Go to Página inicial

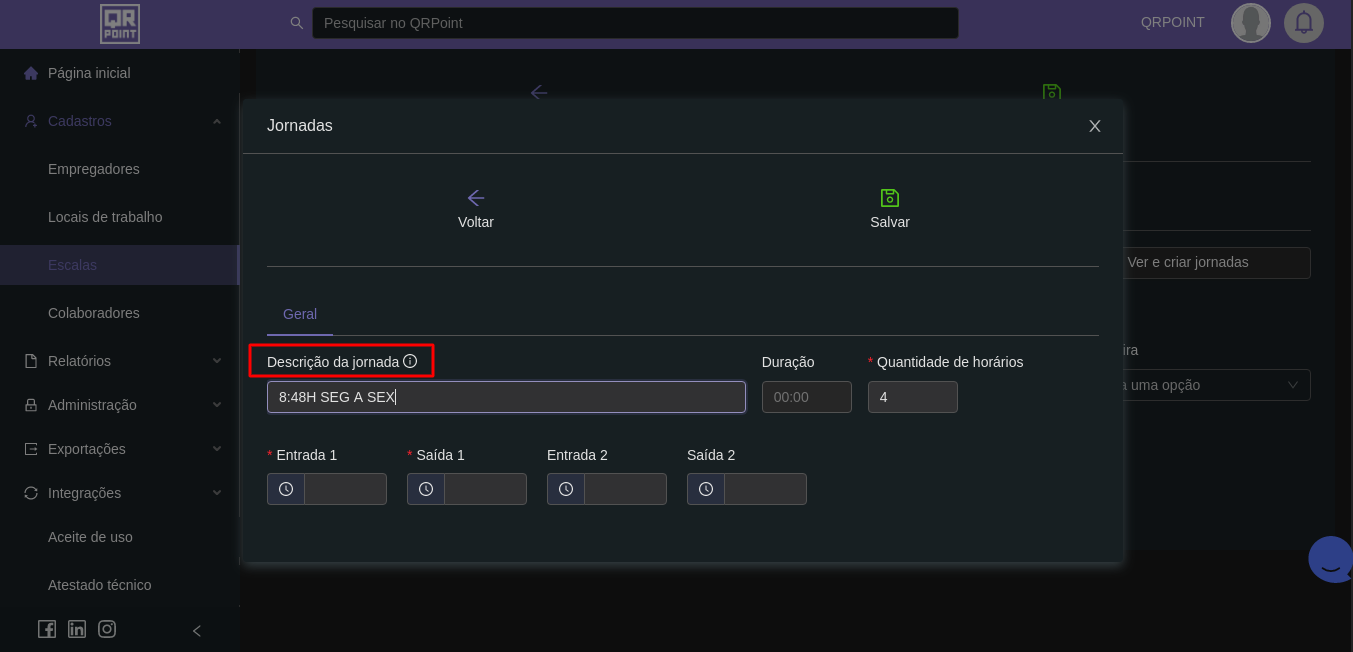(x=89, y=73)
